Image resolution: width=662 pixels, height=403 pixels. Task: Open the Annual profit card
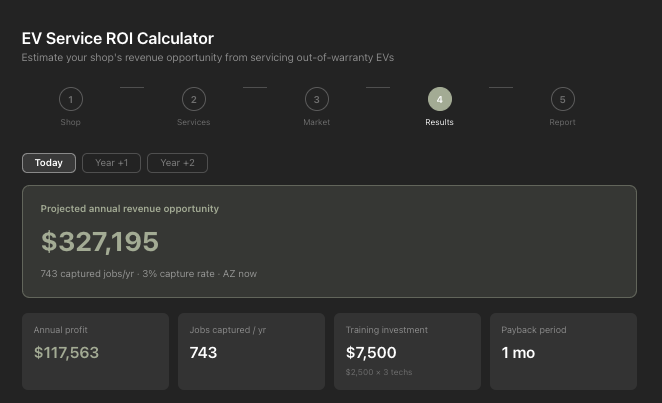pyautogui.click(x=95, y=351)
